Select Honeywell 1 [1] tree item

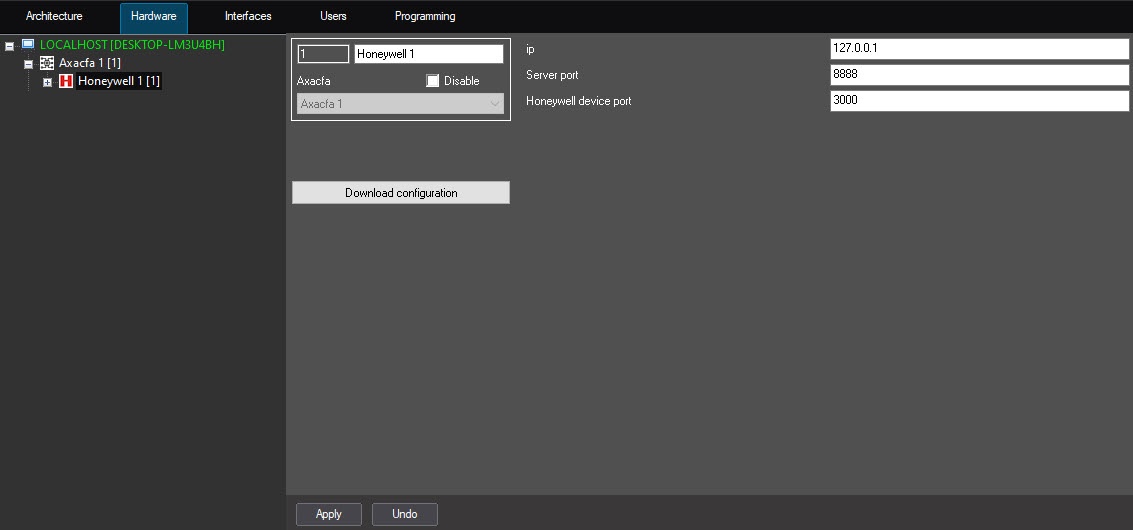tap(119, 81)
